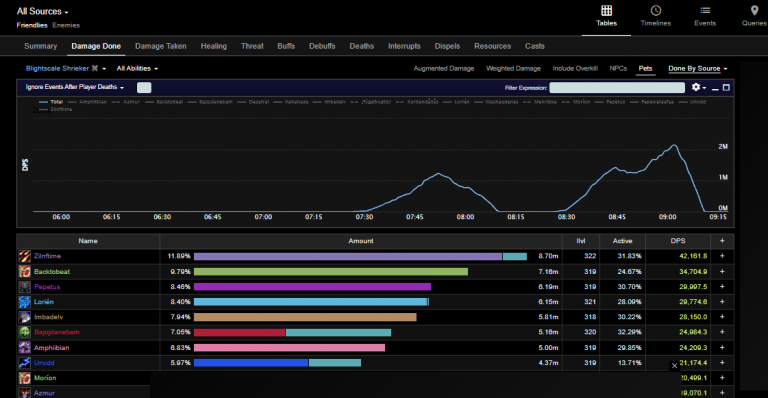Switch to Enemies
Image resolution: width=768 pixels, height=398 pixels.
click(66, 25)
